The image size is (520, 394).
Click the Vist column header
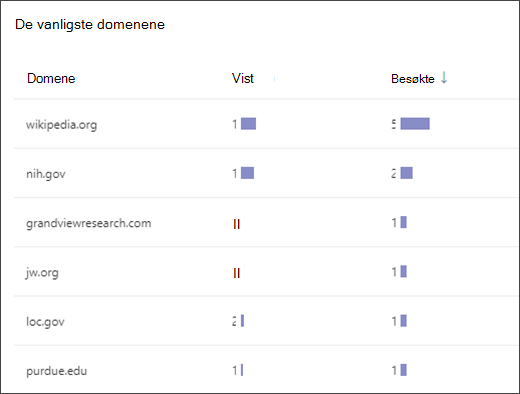pos(243,79)
